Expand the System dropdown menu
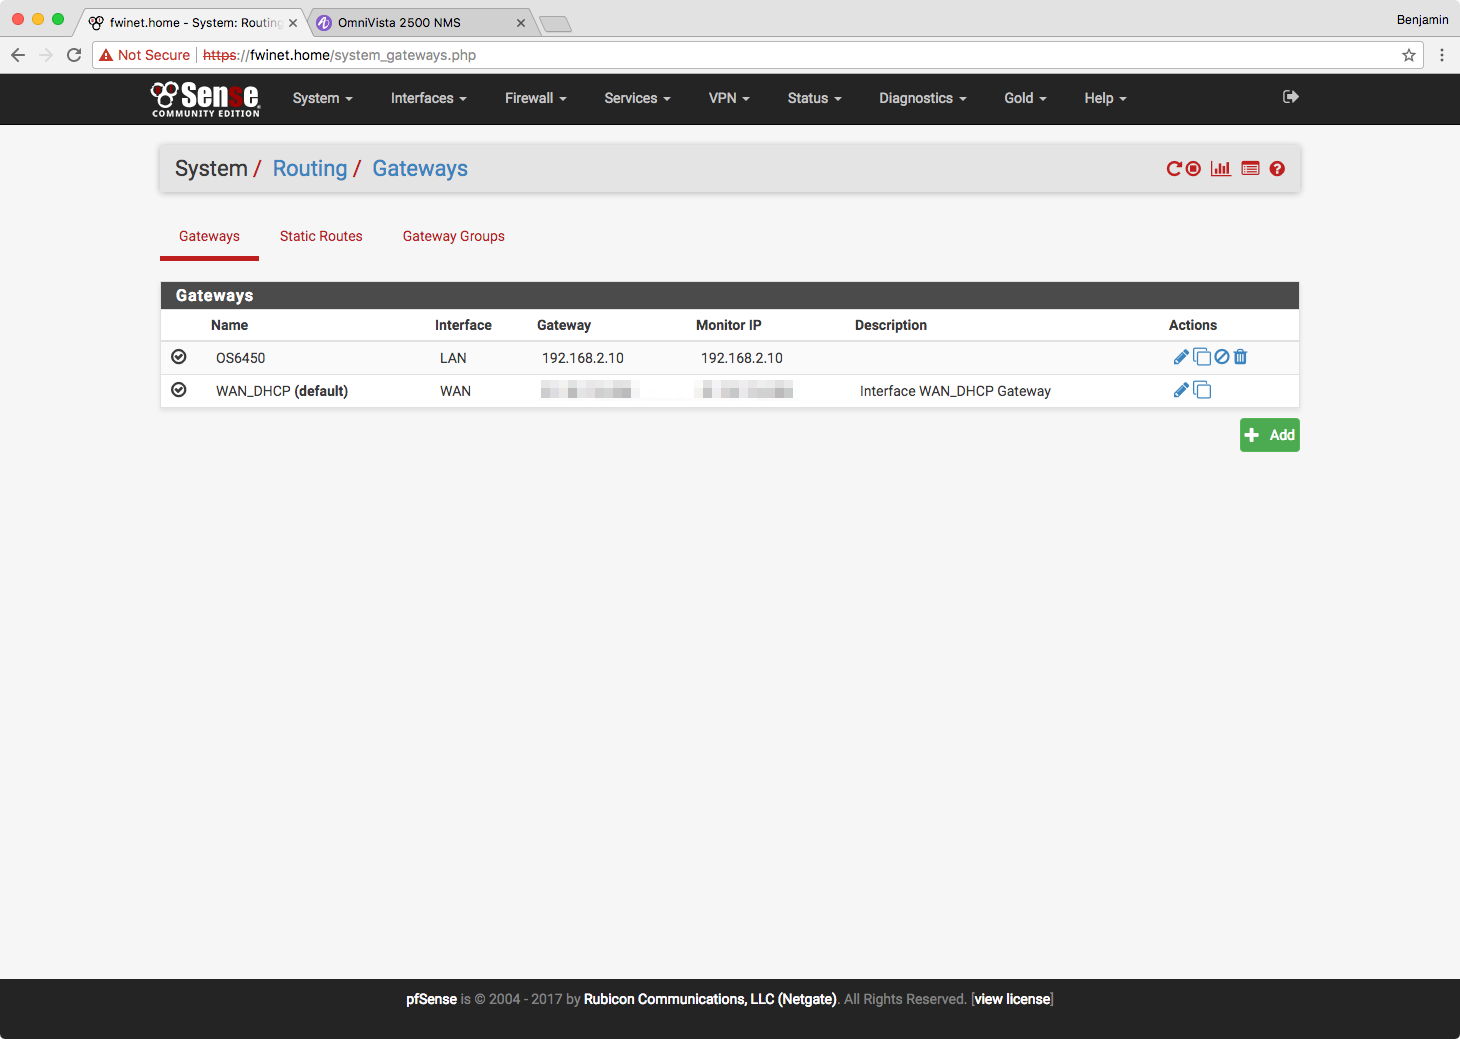This screenshot has width=1460, height=1039. (x=322, y=98)
